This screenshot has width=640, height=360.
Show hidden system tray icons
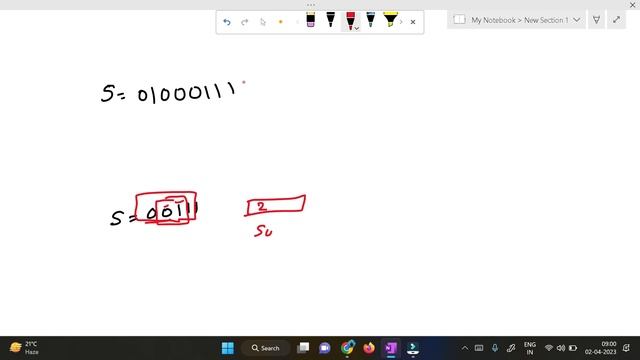click(464, 348)
